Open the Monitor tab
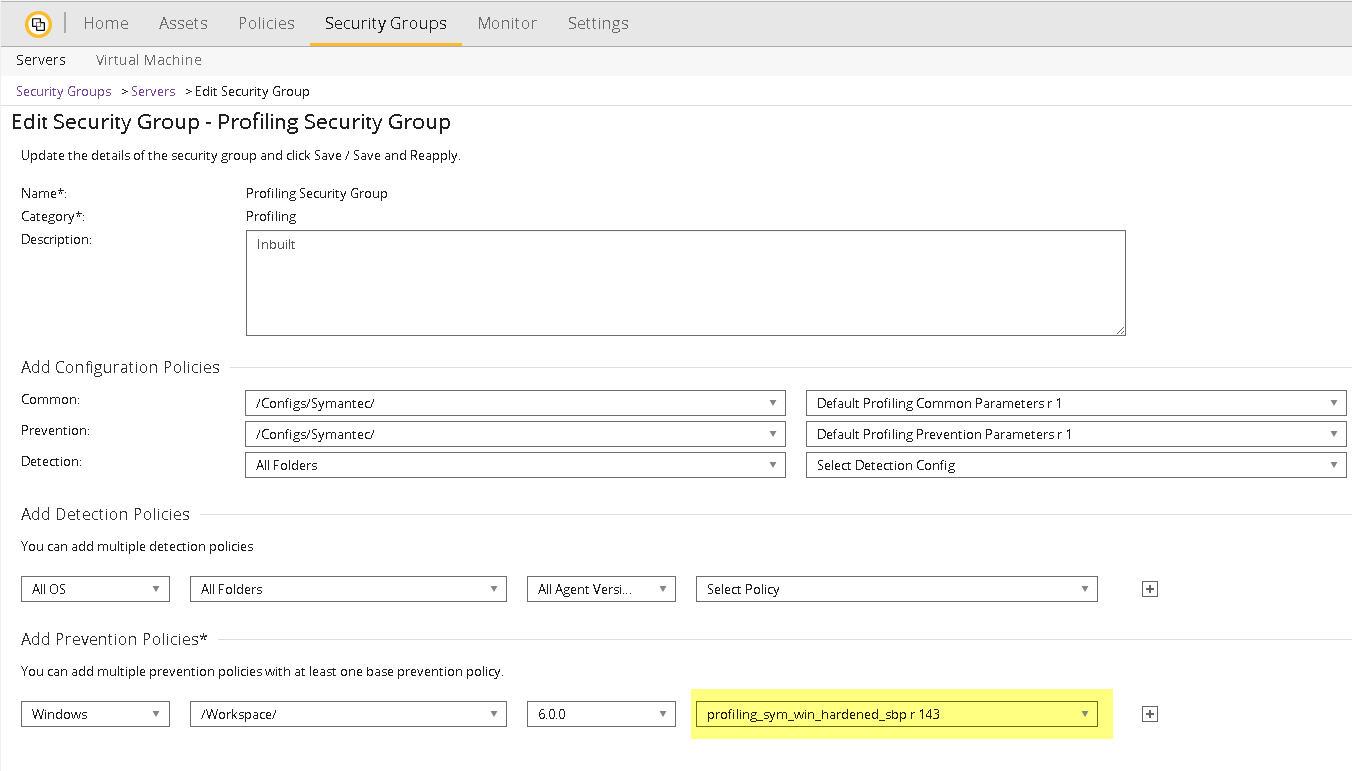 coord(507,23)
